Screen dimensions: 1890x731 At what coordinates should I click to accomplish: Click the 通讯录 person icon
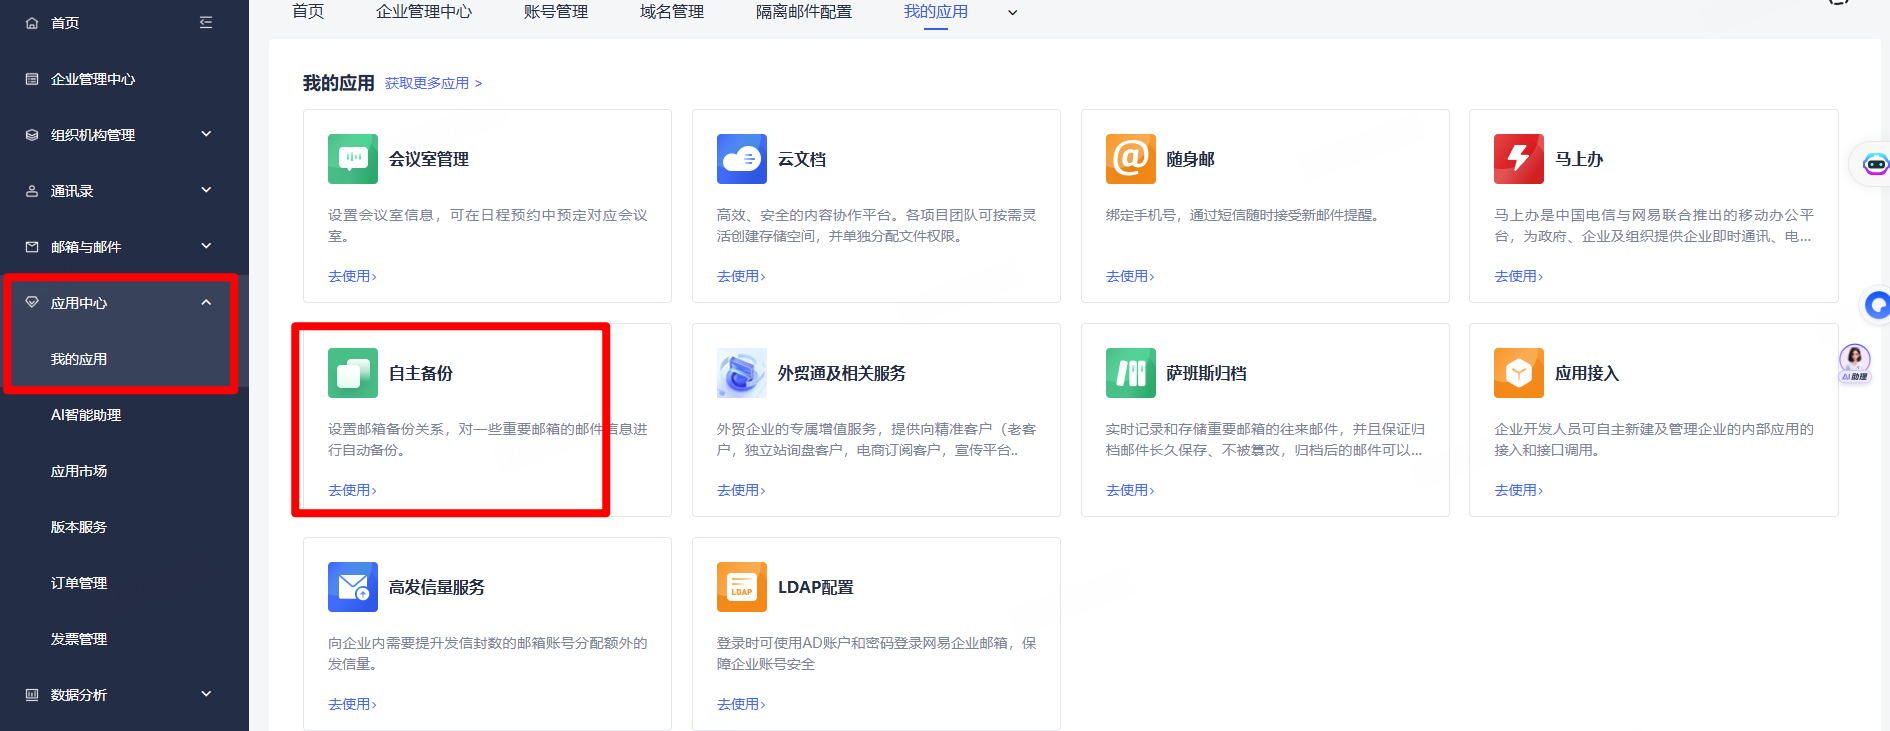32,191
